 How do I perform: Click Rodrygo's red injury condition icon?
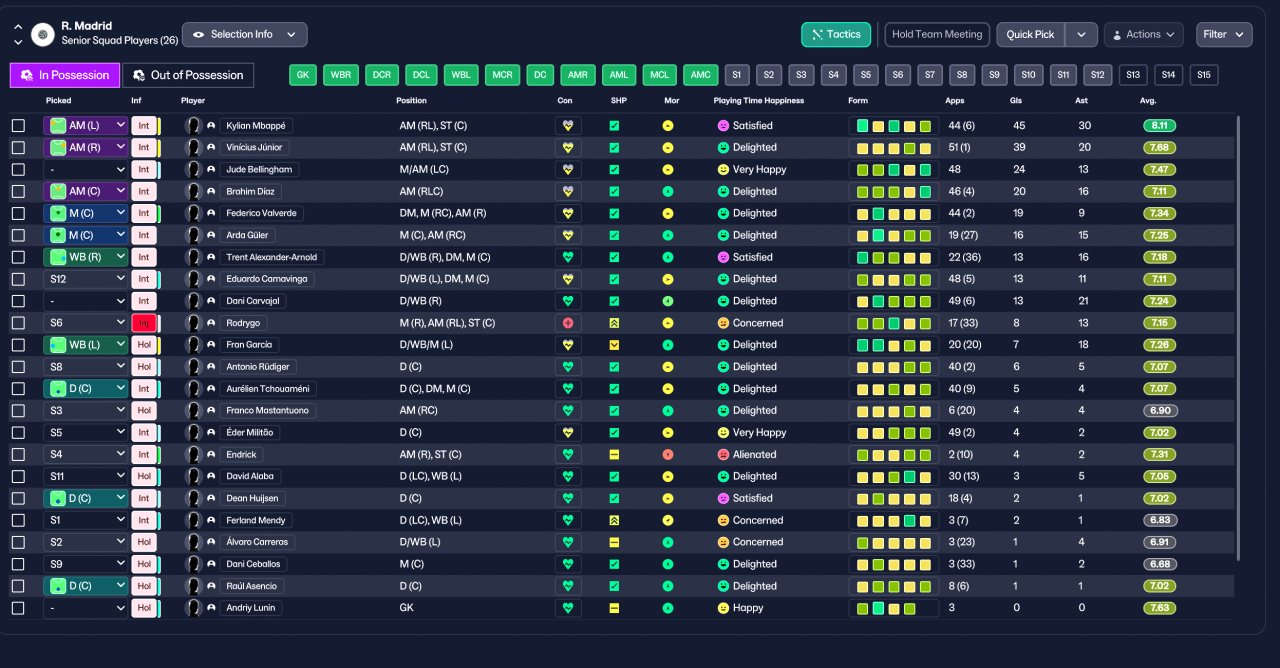click(x=568, y=323)
